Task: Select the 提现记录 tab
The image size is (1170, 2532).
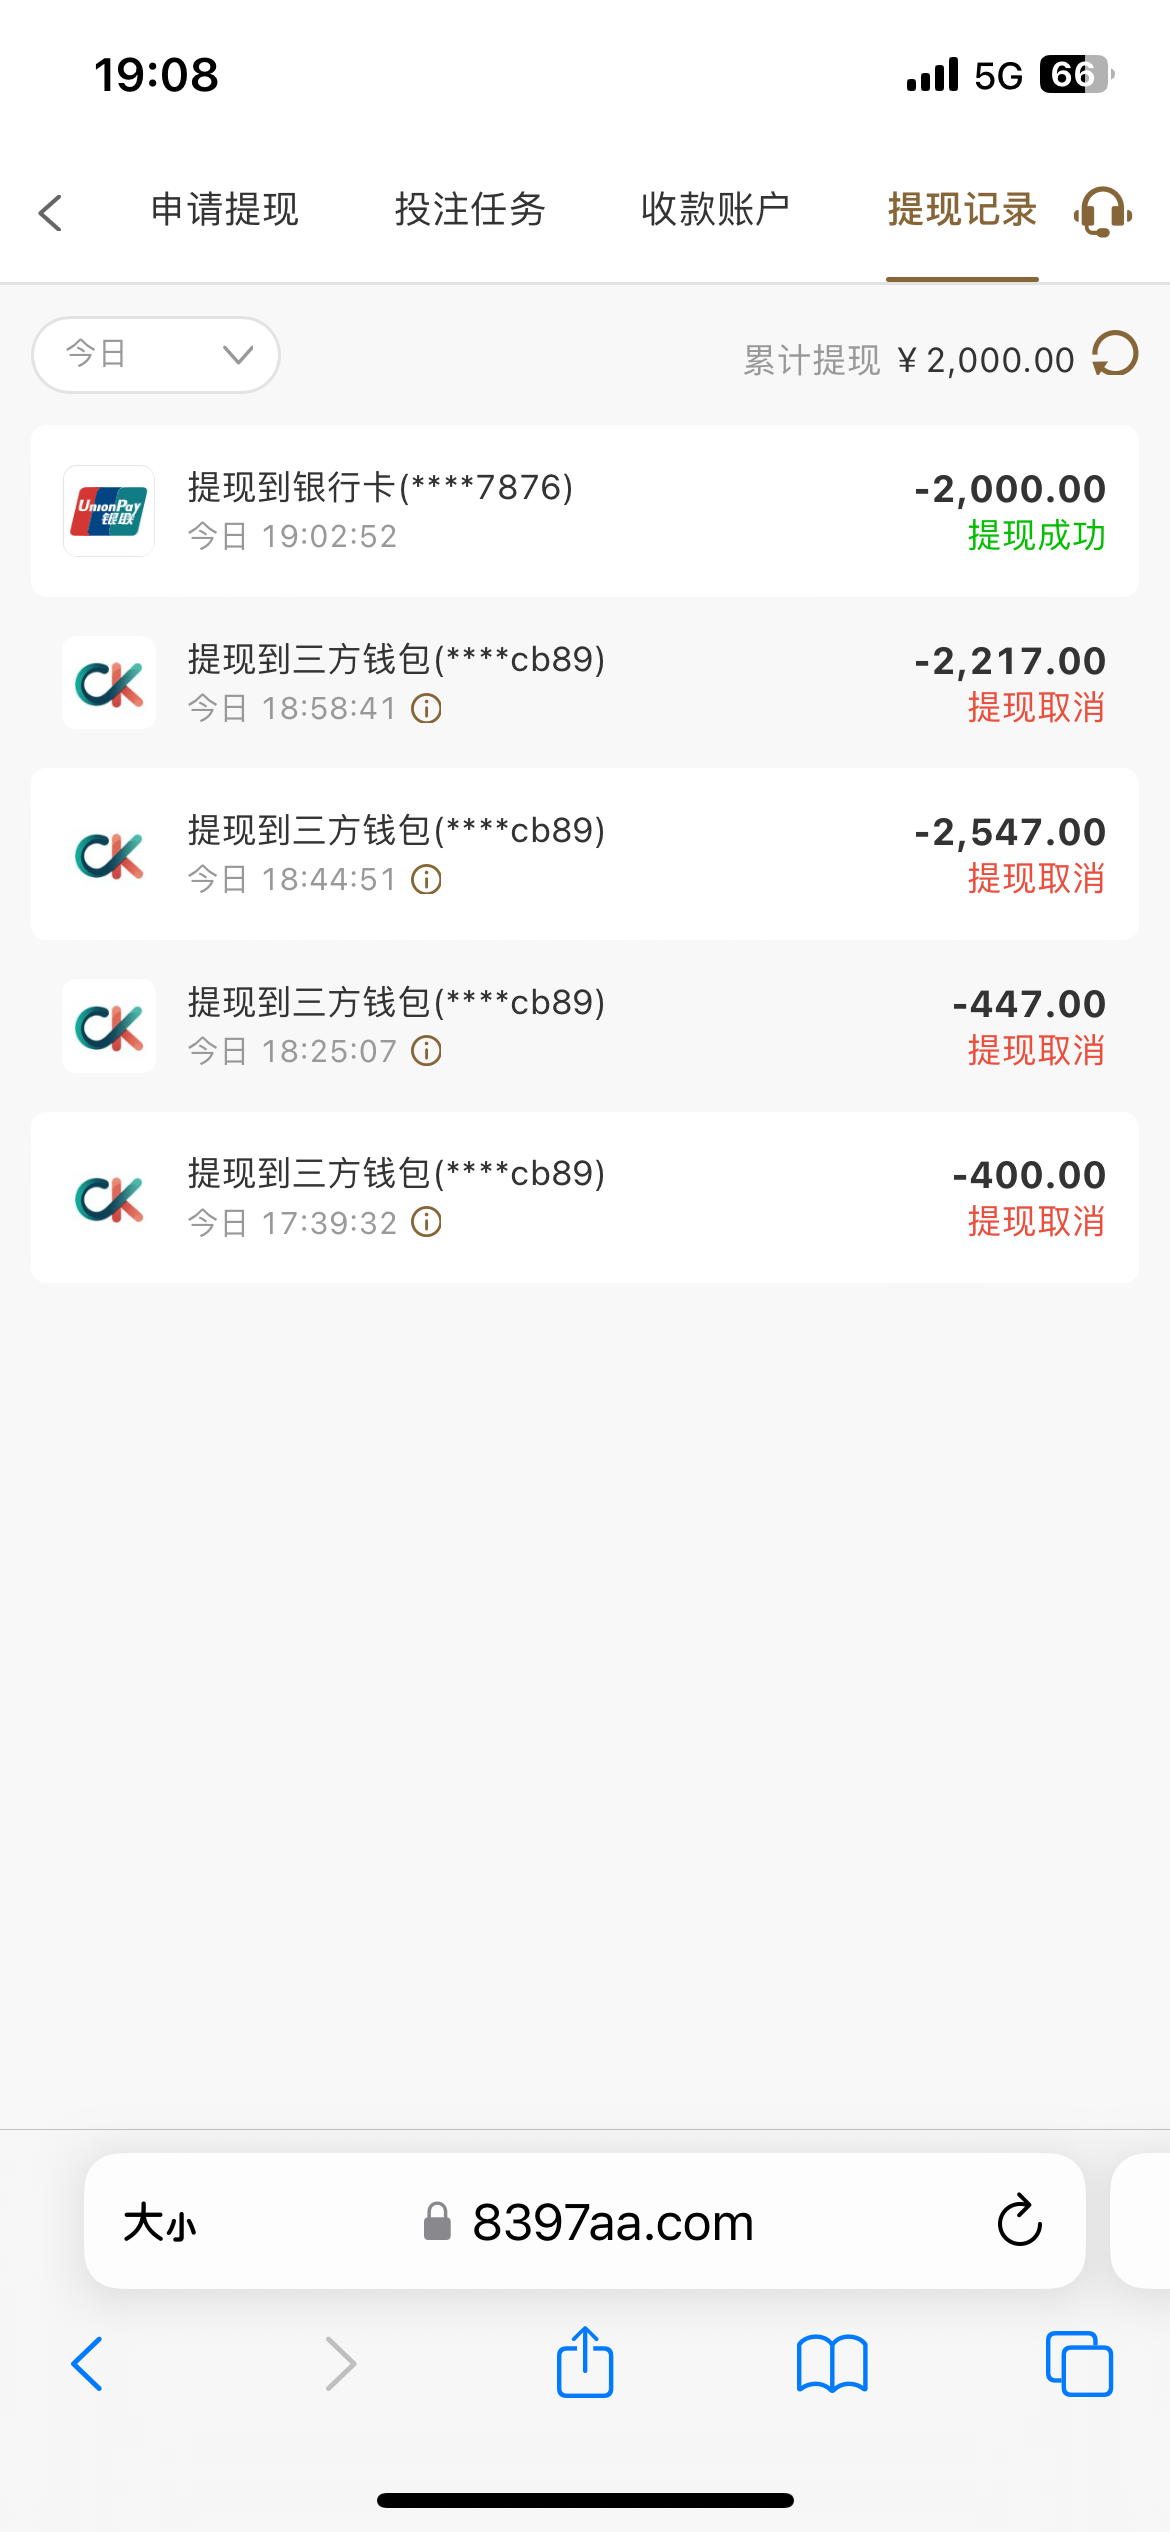Action: tap(962, 210)
